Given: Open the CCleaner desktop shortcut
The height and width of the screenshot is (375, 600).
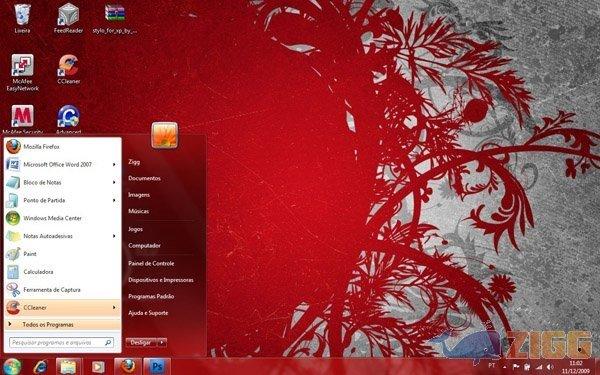Looking at the screenshot, I should (68, 70).
